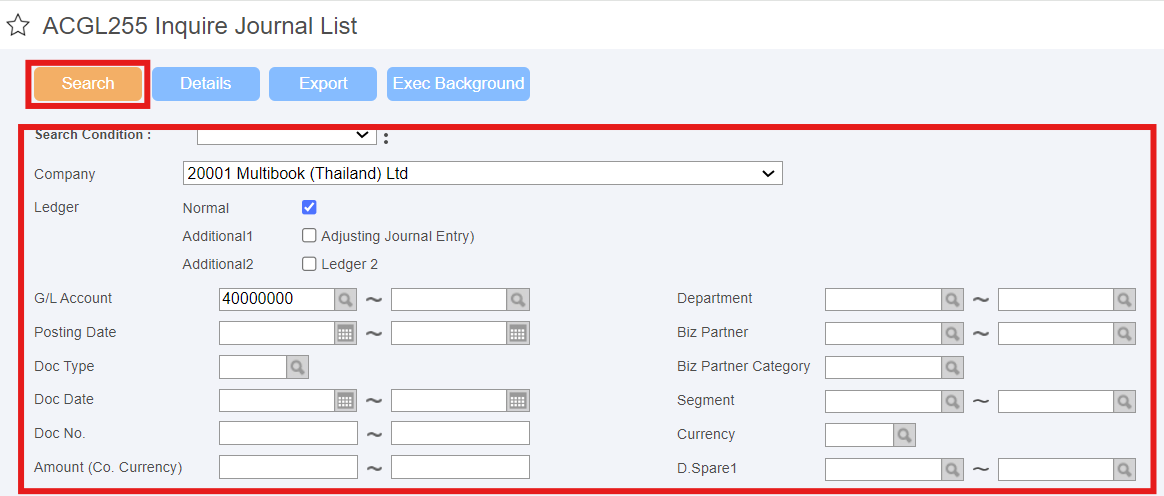Open lookup for G/L Account to field
This screenshot has width=1164, height=496.
518,299
